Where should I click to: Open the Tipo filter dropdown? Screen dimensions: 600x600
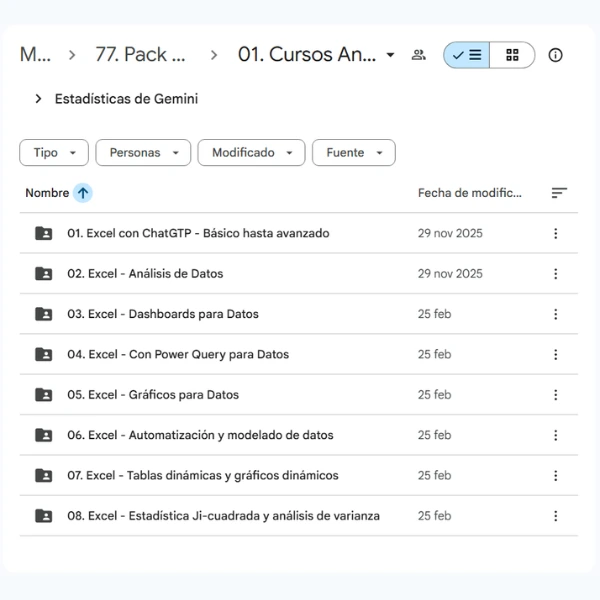[54, 153]
